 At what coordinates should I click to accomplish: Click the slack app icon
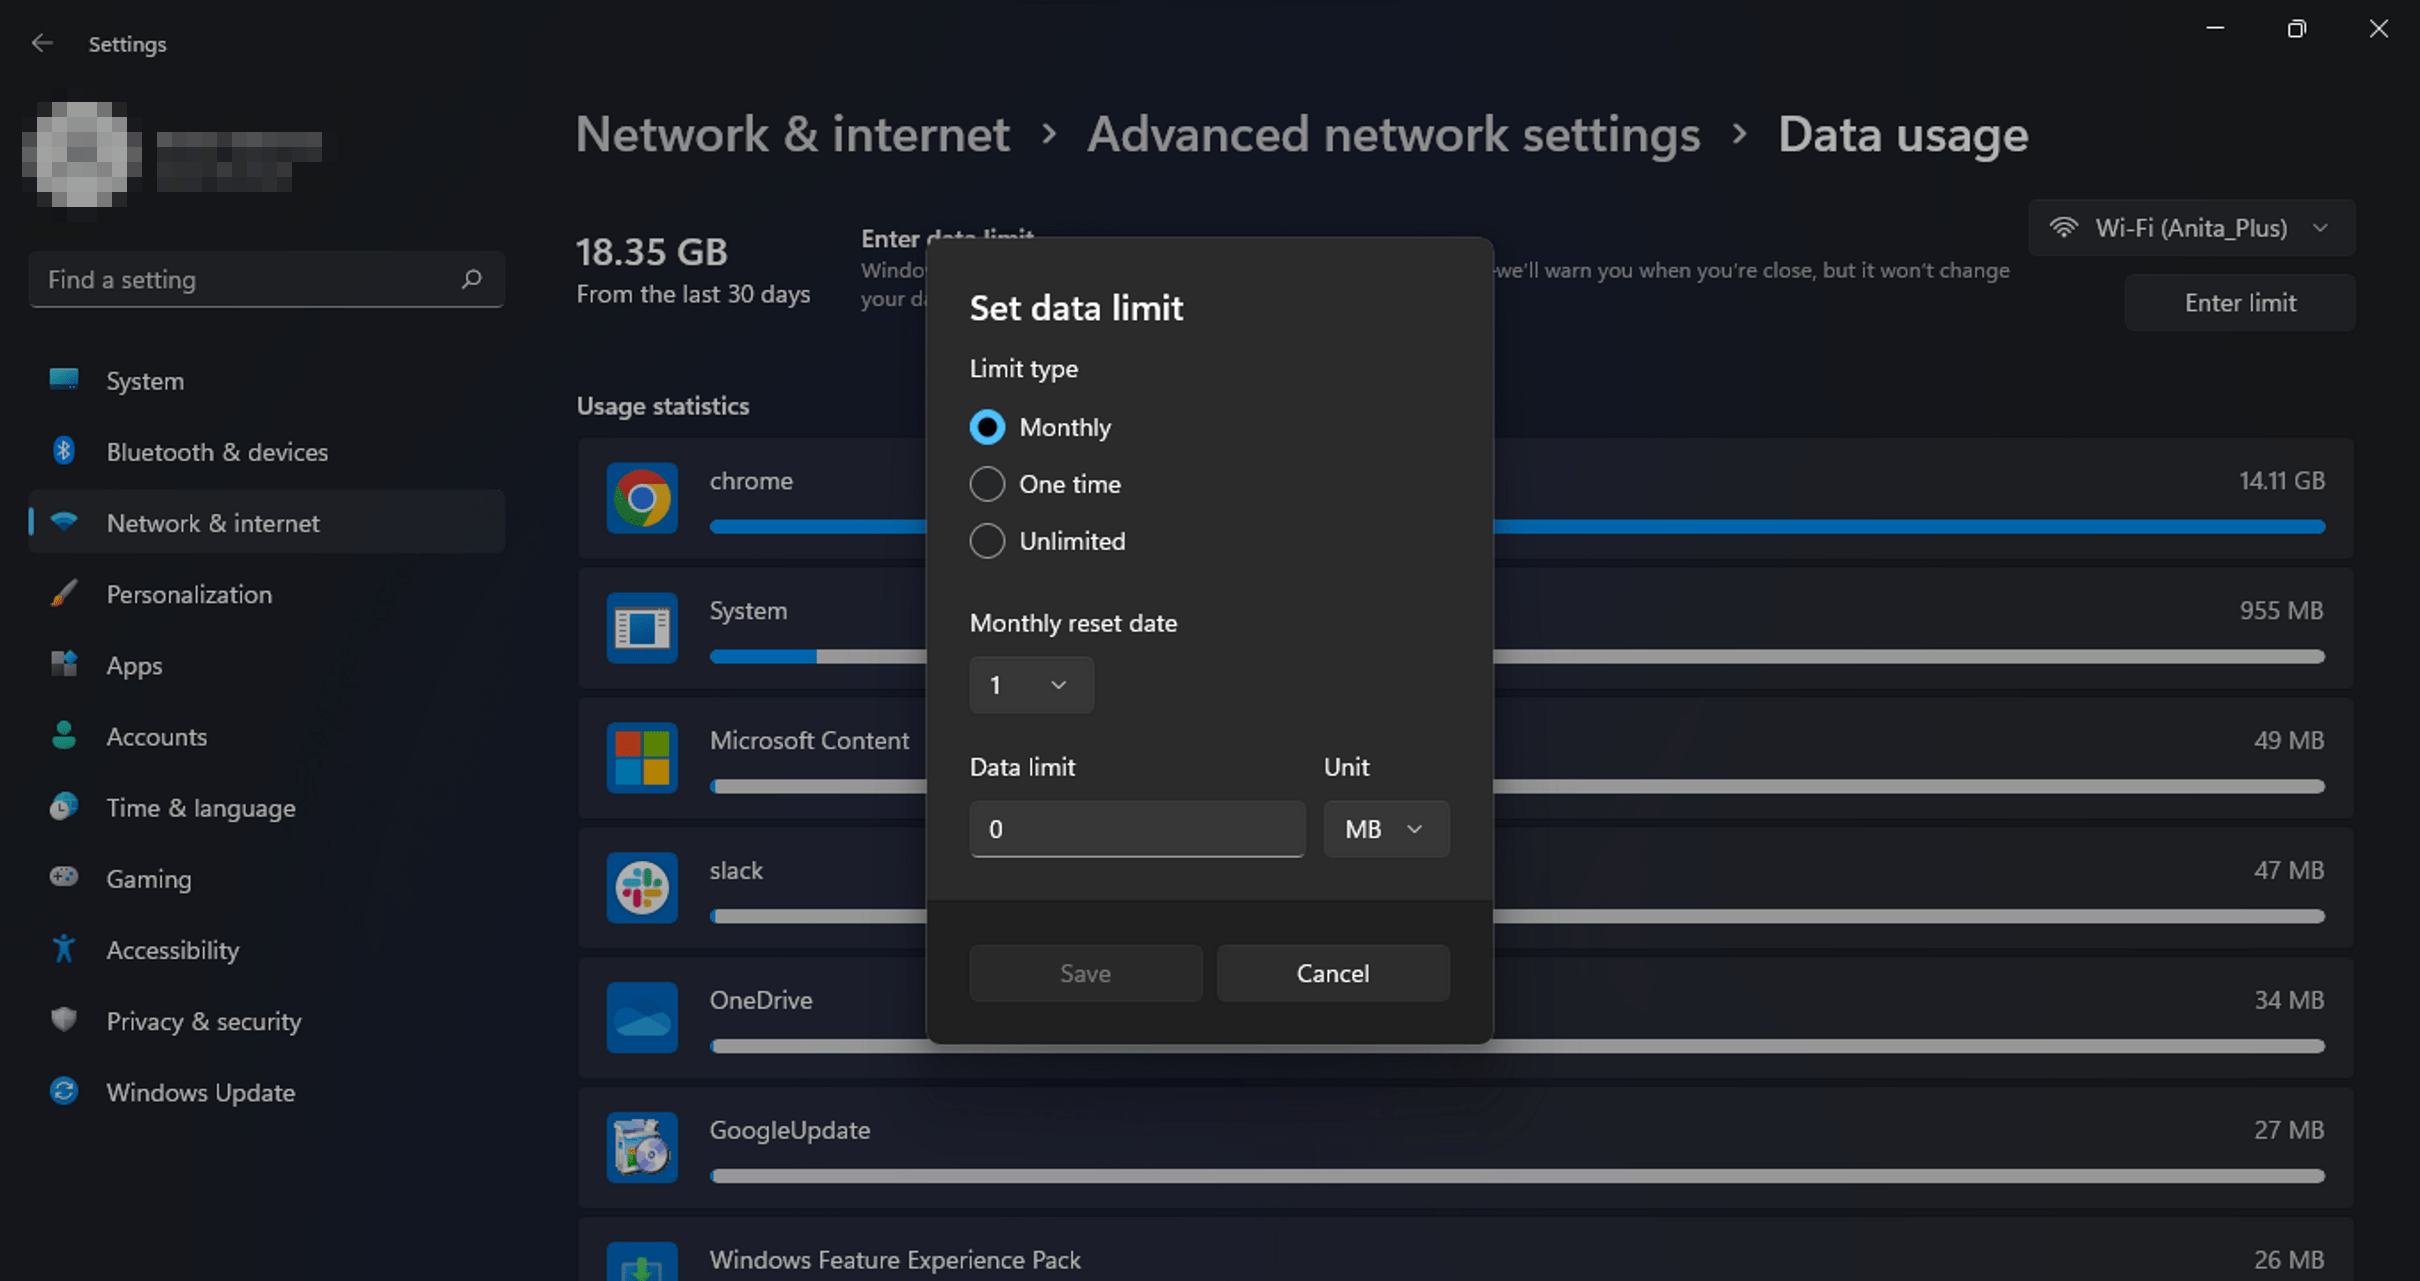[x=642, y=887]
